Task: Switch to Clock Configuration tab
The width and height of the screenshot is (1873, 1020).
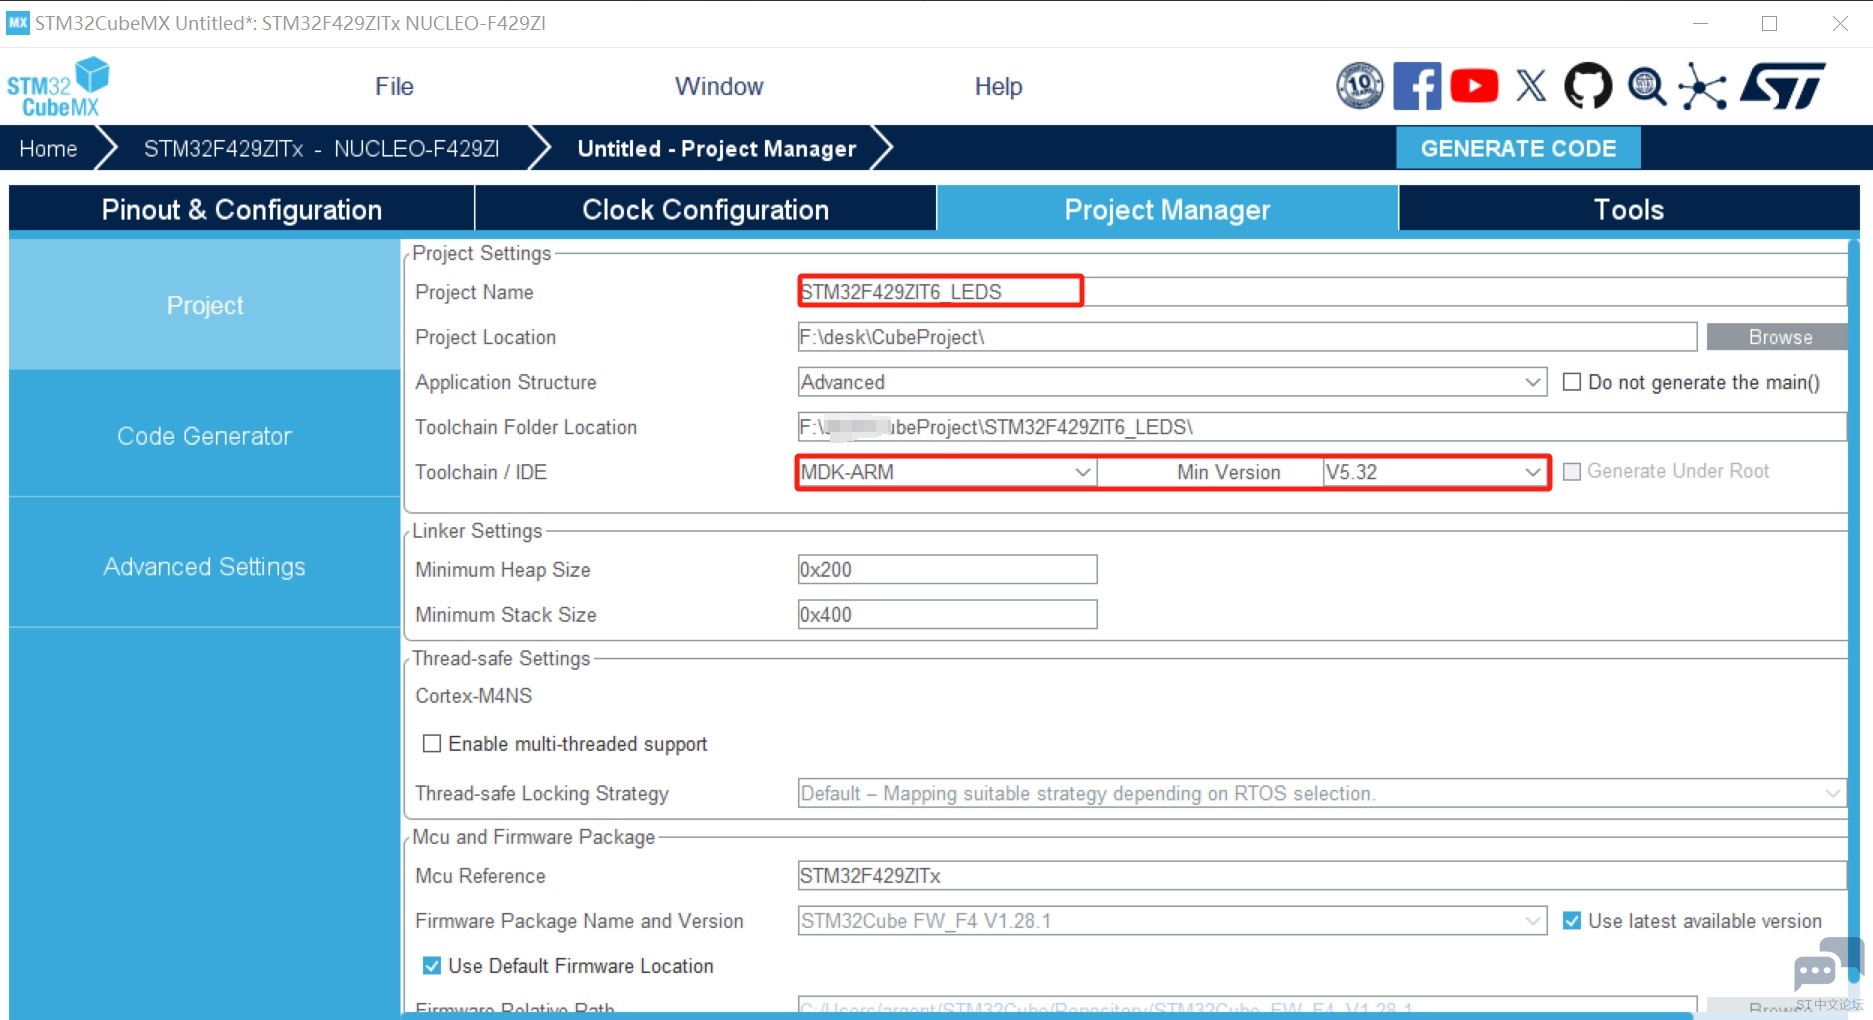Action: tap(705, 209)
